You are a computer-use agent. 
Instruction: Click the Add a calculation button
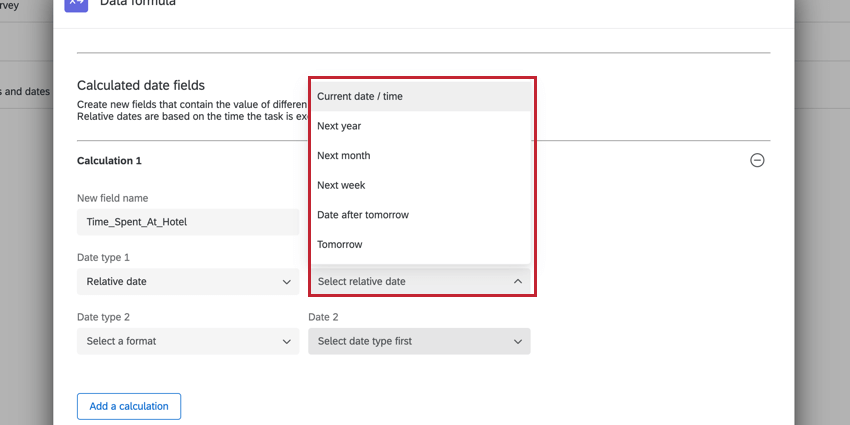click(x=129, y=406)
